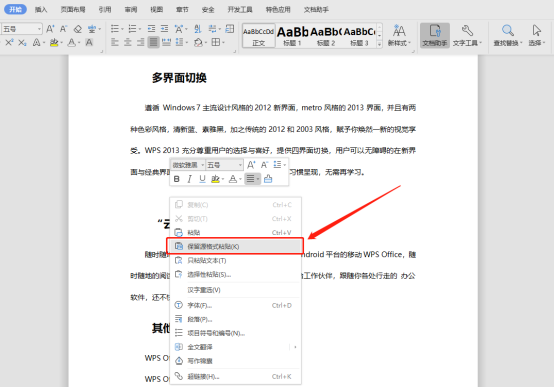Screen dimensions: 554x387
Task: Open the 开始 ribbon tab
Action: (x=15, y=10)
